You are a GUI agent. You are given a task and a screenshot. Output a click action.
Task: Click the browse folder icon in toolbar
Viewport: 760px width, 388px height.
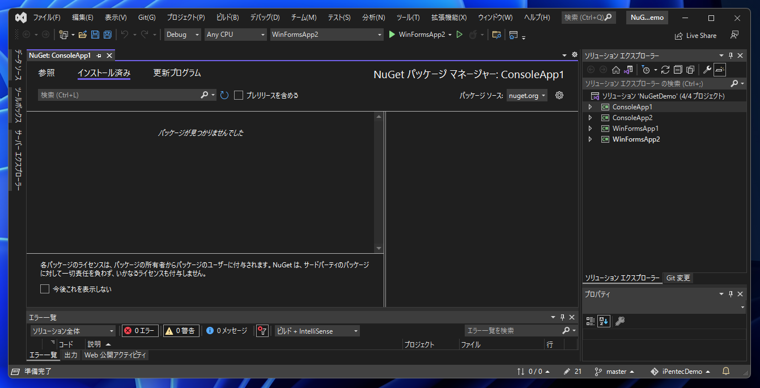[x=496, y=35]
